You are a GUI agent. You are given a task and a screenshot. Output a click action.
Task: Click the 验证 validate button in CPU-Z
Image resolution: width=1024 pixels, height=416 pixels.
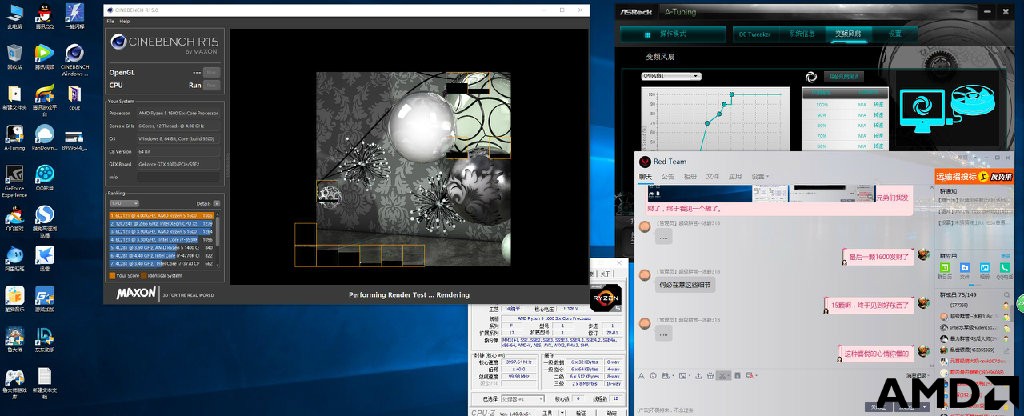click(x=581, y=413)
